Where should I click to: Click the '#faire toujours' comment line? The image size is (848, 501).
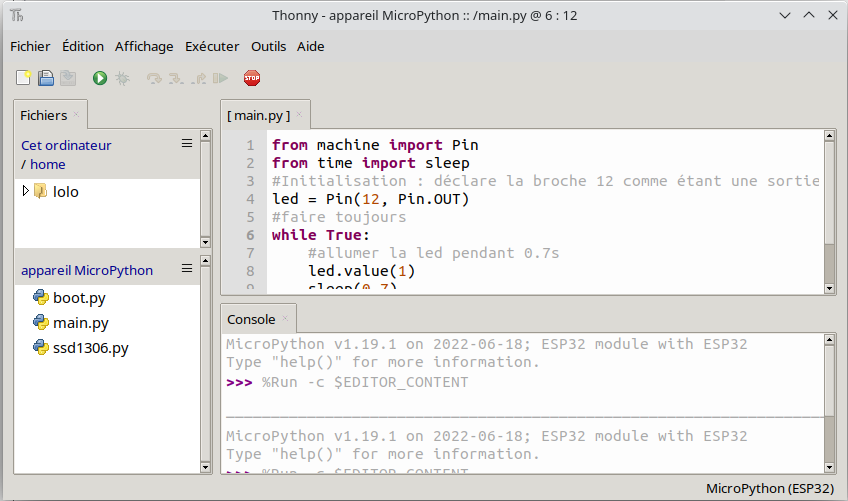pyautogui.click(x=339, y=217)
